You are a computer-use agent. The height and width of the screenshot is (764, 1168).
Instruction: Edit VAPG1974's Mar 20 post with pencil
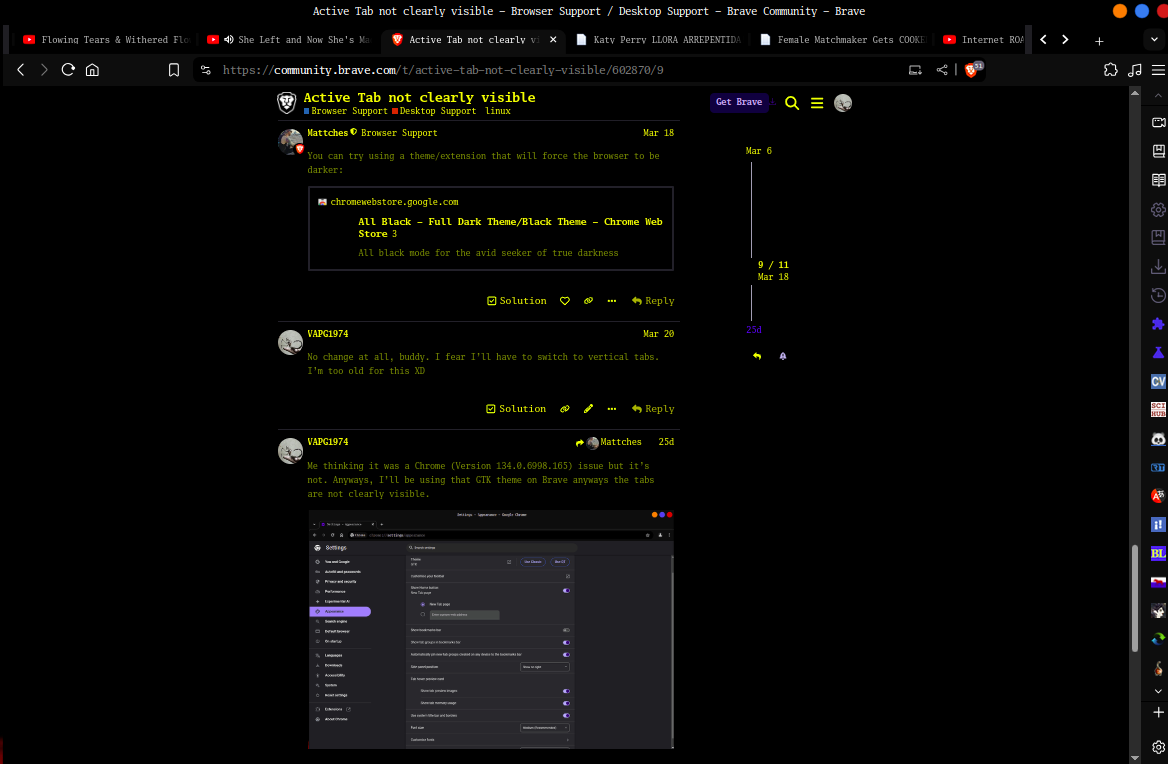[588, 409]
